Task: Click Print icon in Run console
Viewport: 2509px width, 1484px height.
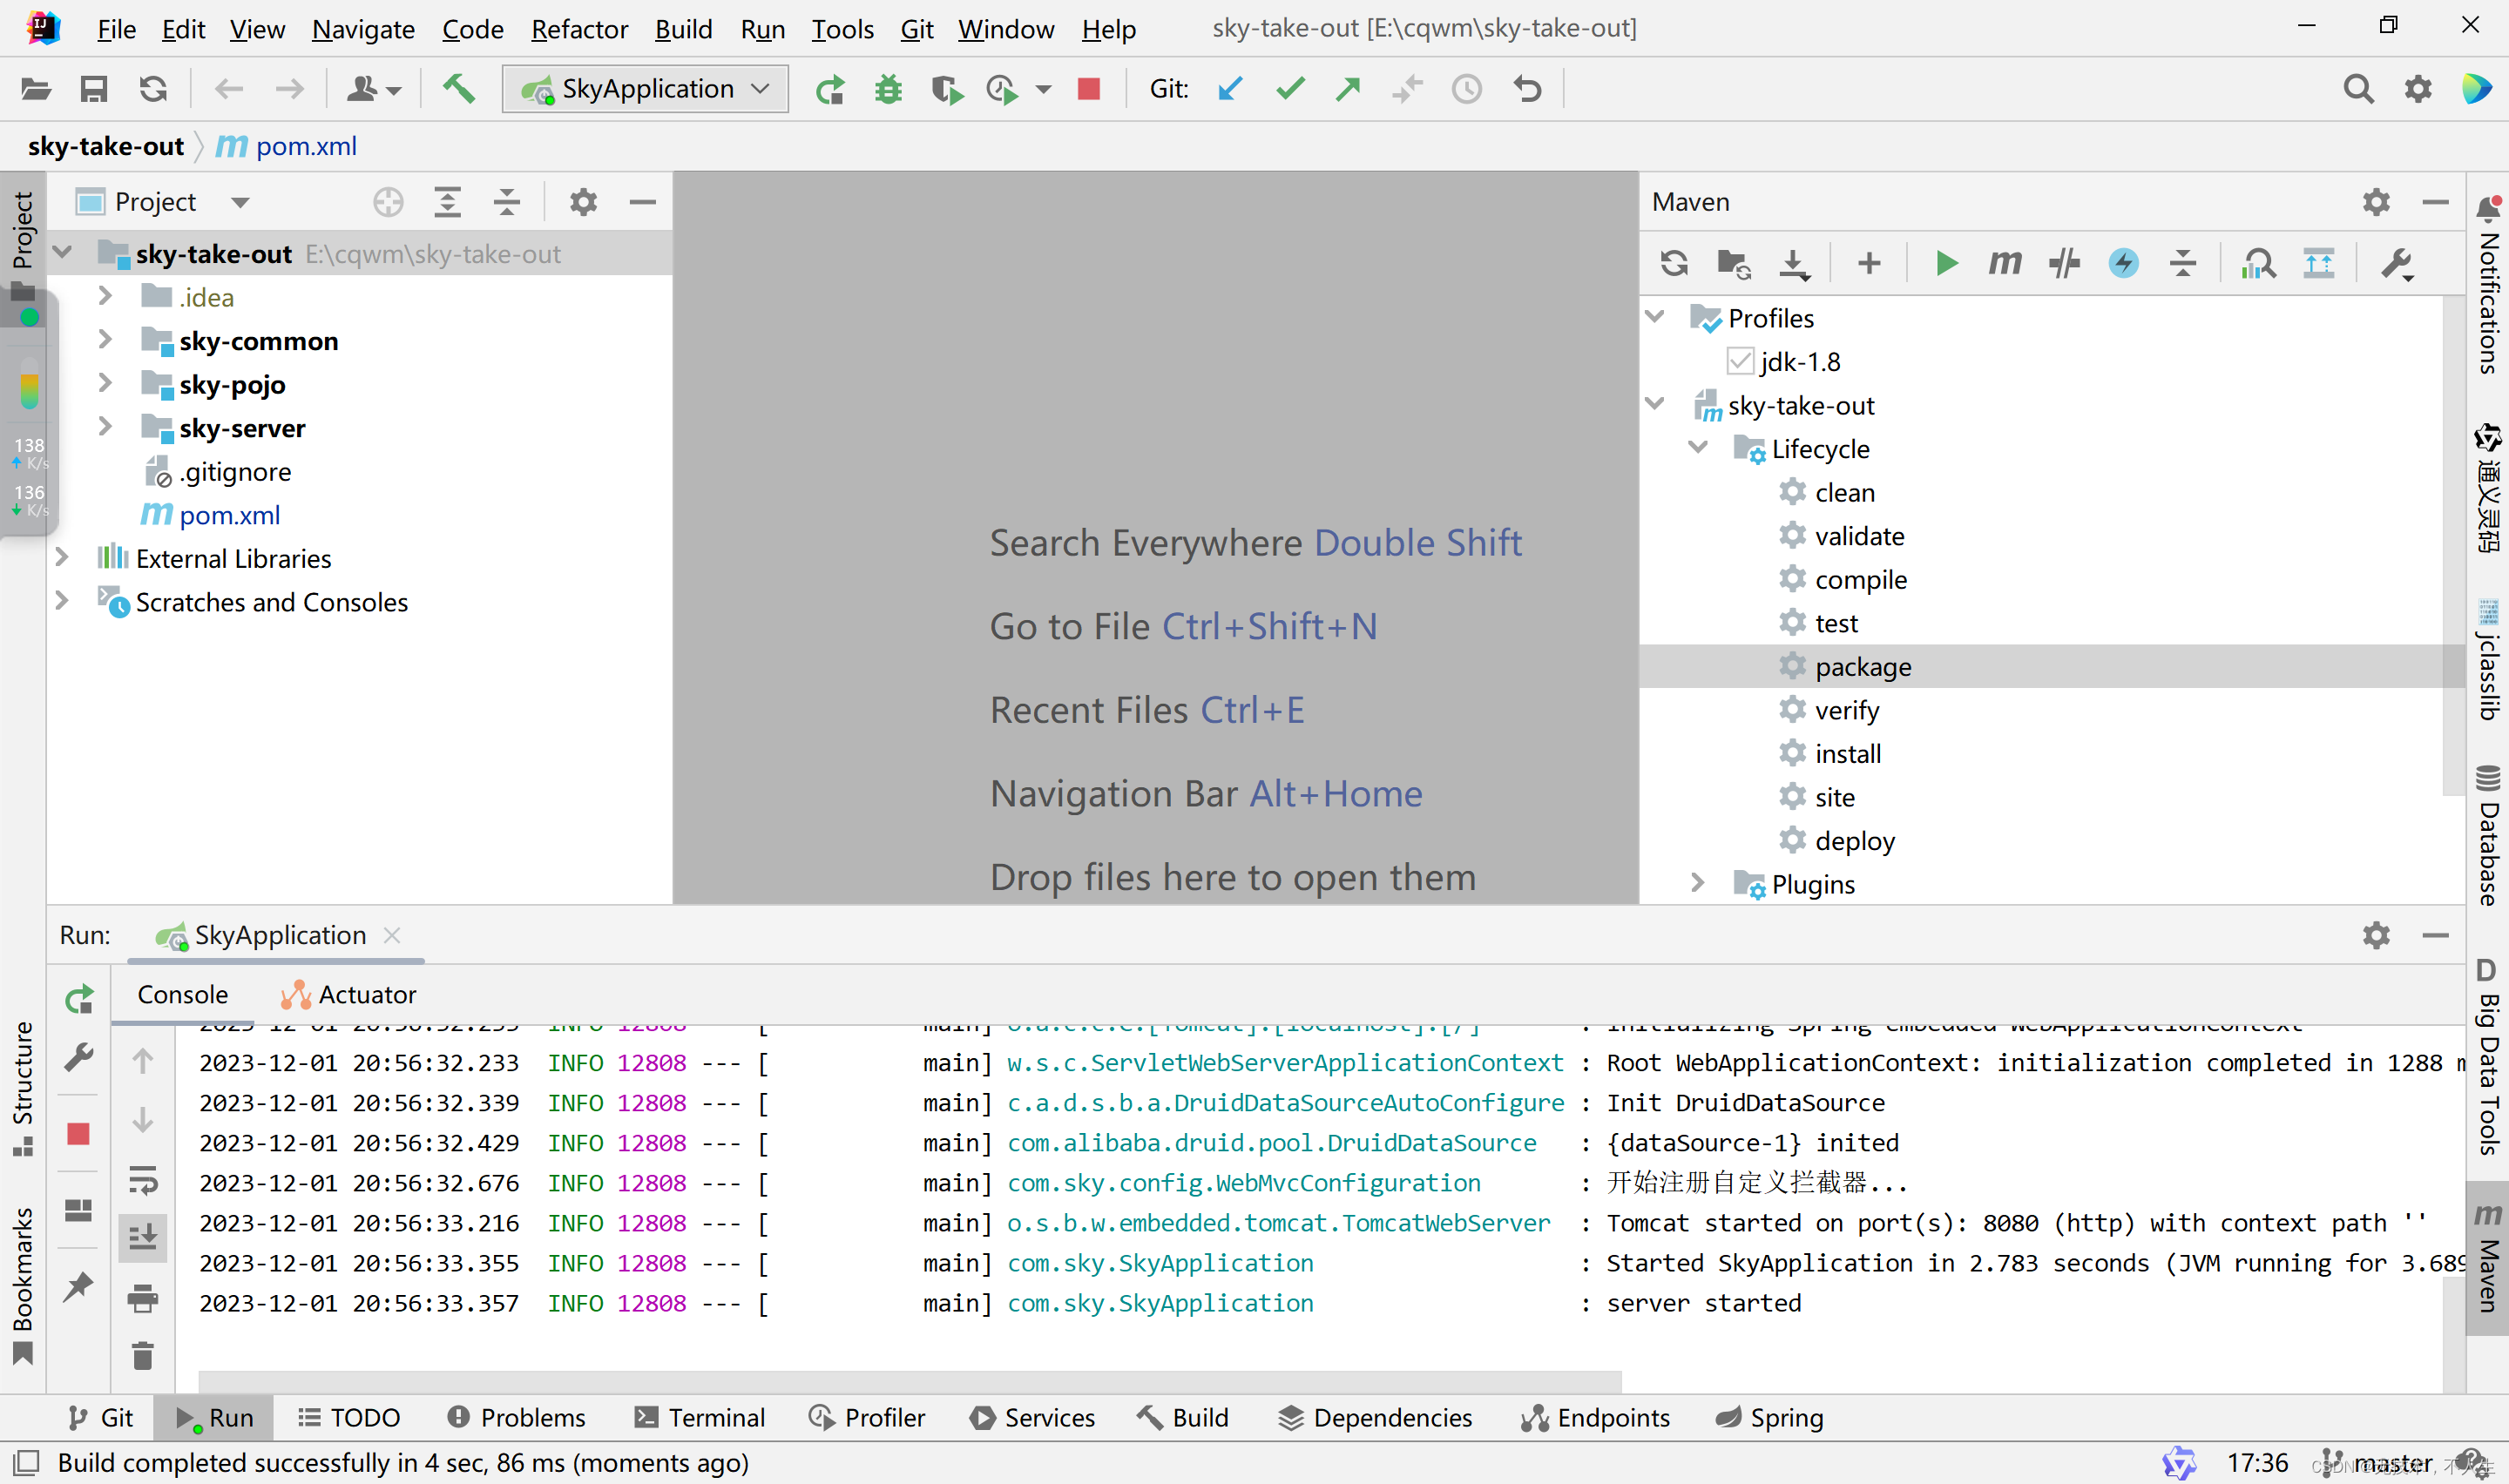Action: pyautogui.click(x=143, y=1299)
